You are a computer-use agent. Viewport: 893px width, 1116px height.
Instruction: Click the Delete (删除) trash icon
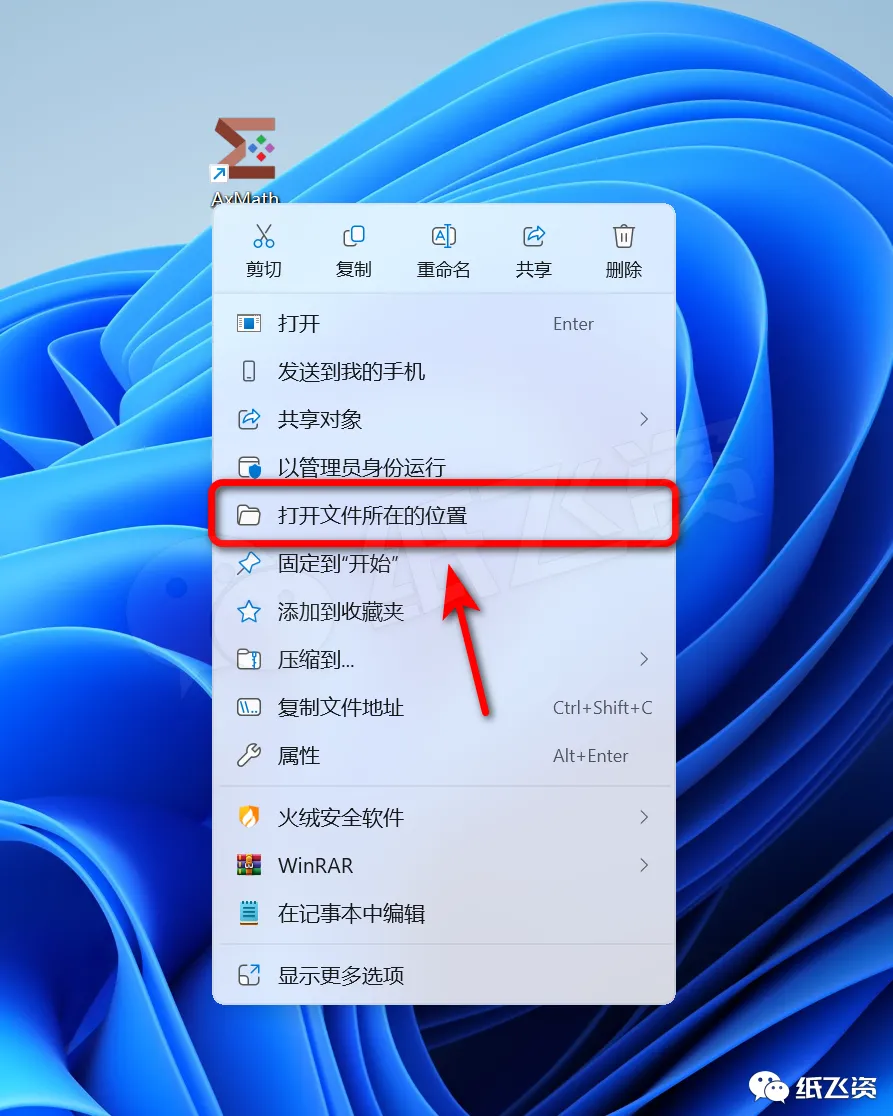[x=623, y=236]
